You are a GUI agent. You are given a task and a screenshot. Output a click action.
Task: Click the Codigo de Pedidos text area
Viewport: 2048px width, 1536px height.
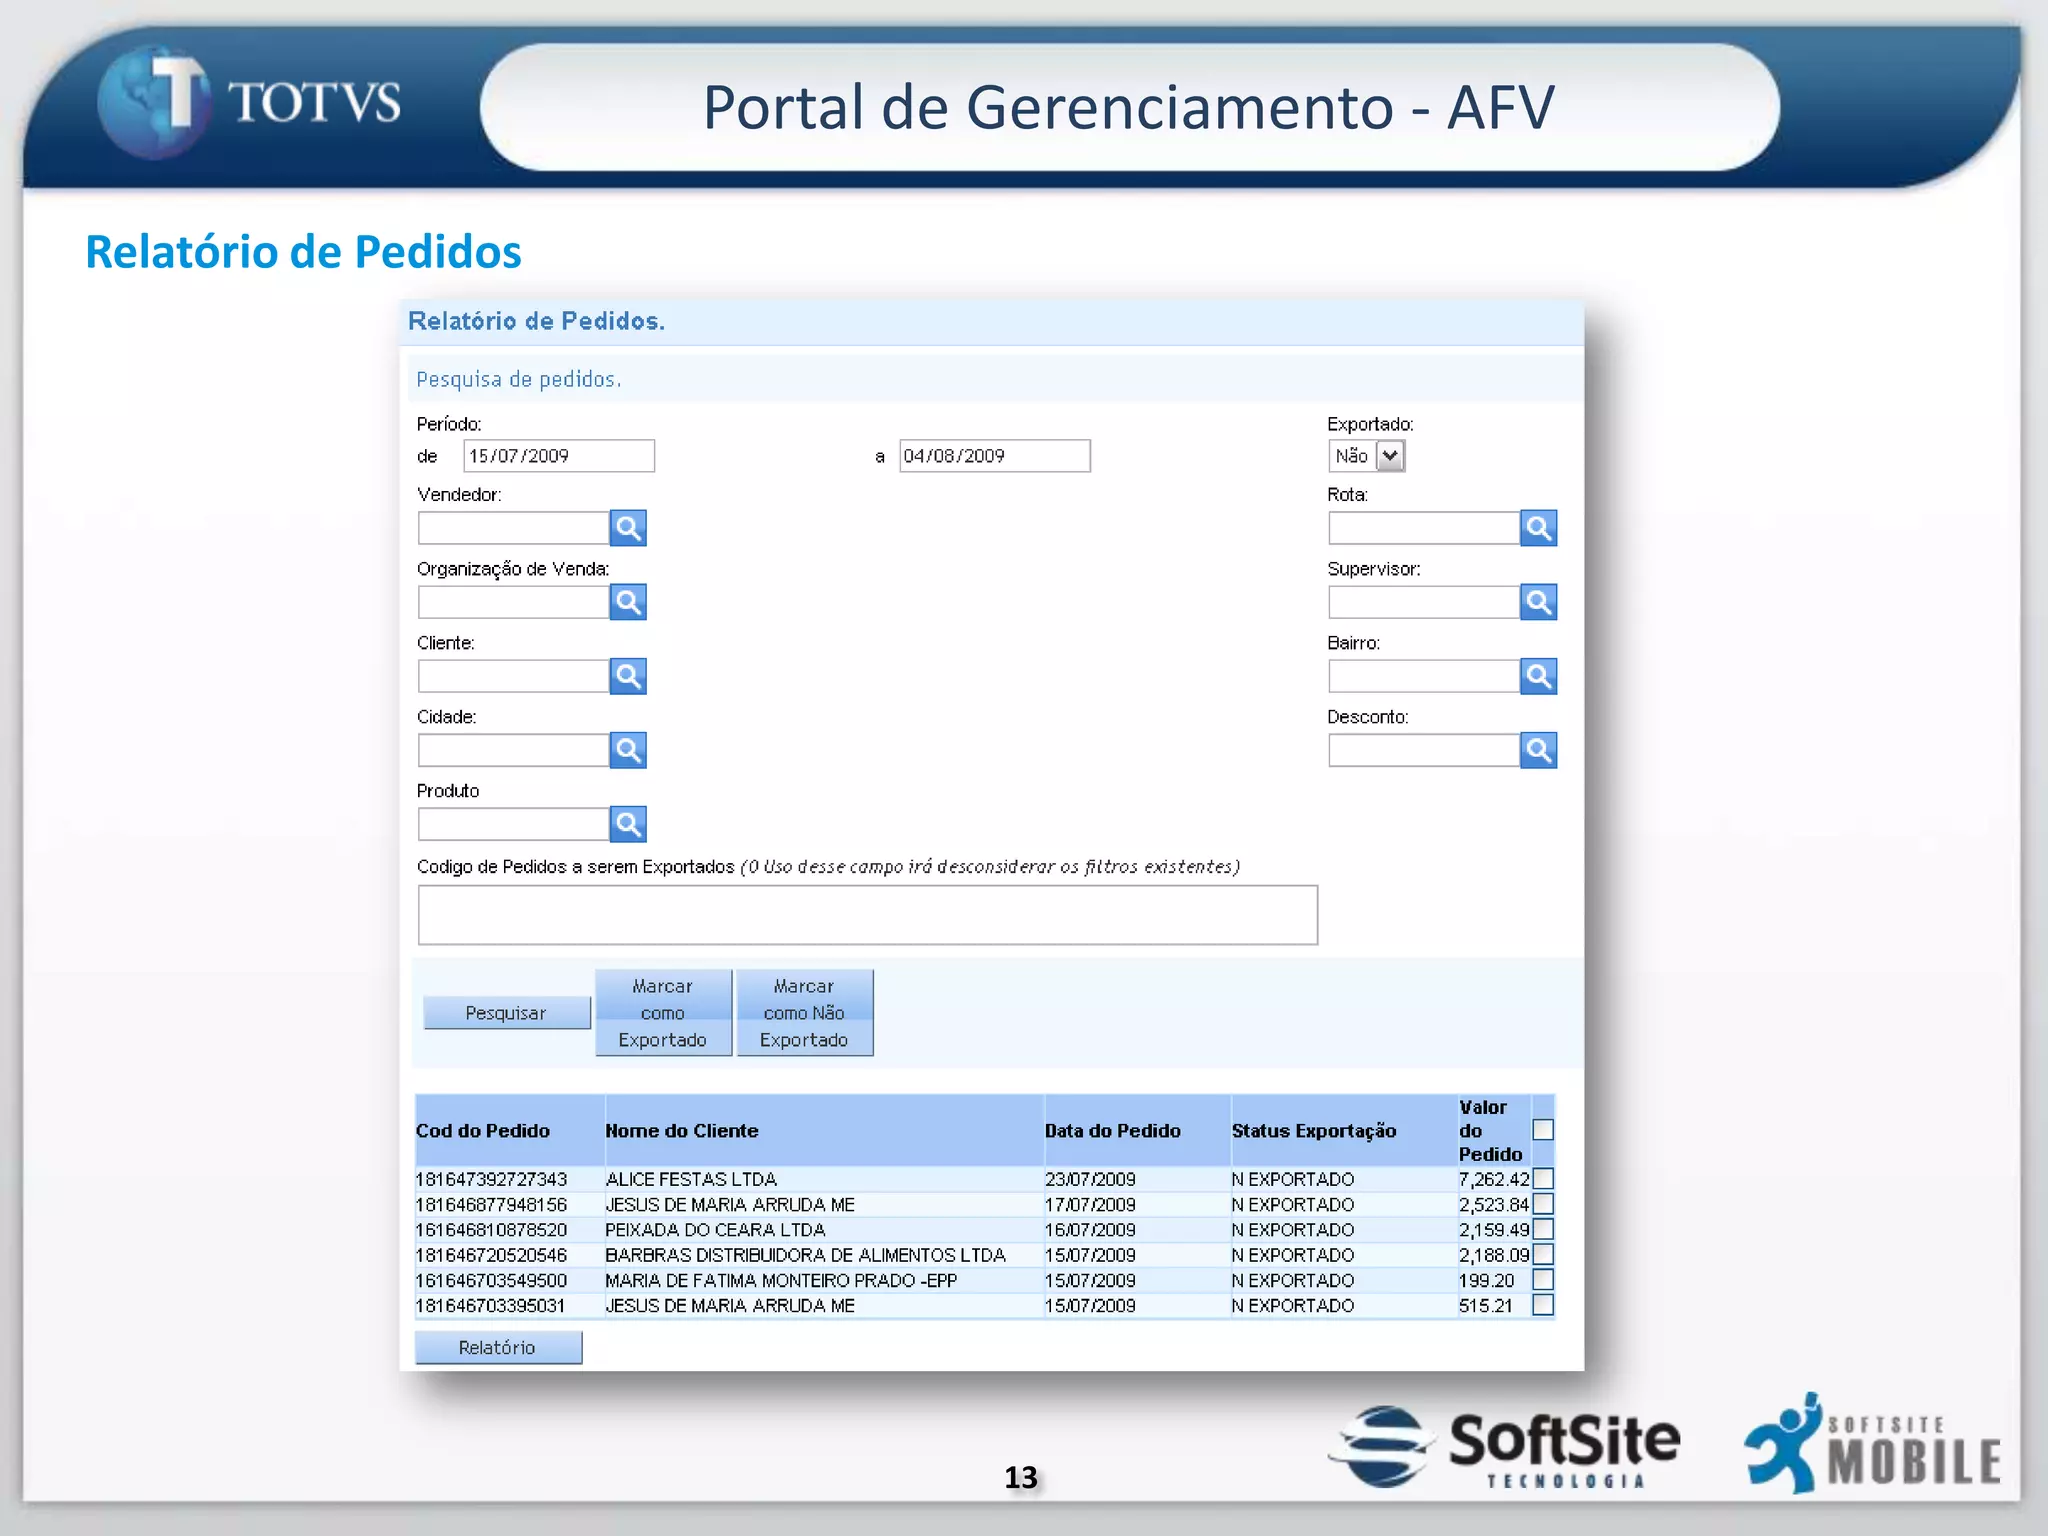point(867,914)
